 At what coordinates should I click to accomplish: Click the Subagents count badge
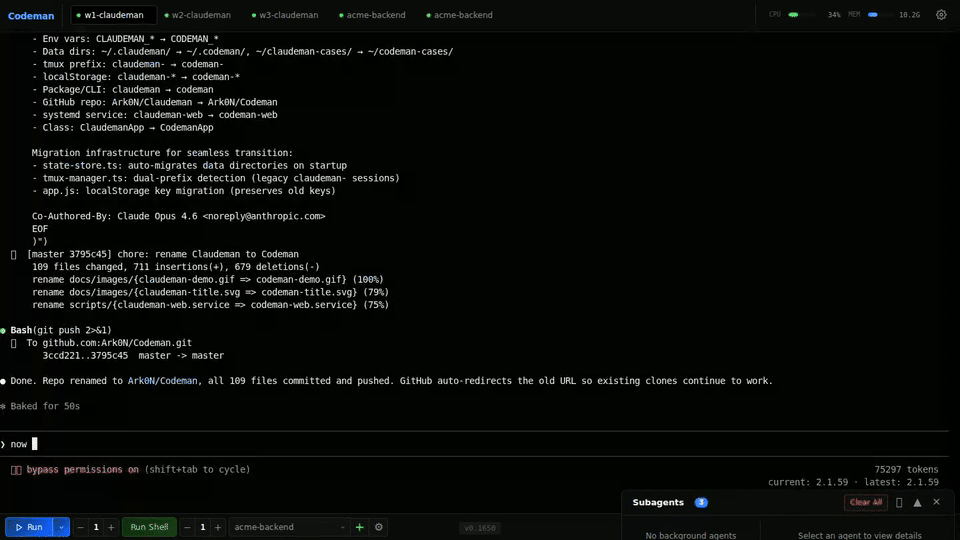click(701, 503)
